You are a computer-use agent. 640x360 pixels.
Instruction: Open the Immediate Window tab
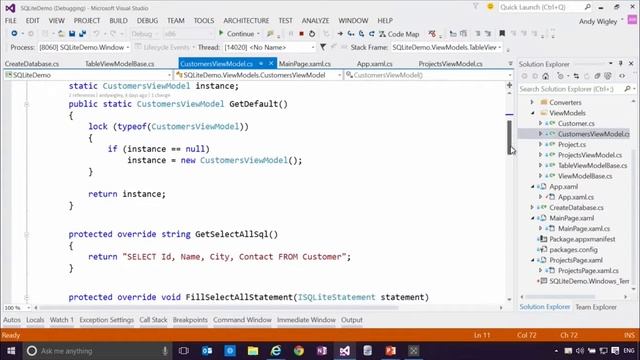[x=306, y=320]
